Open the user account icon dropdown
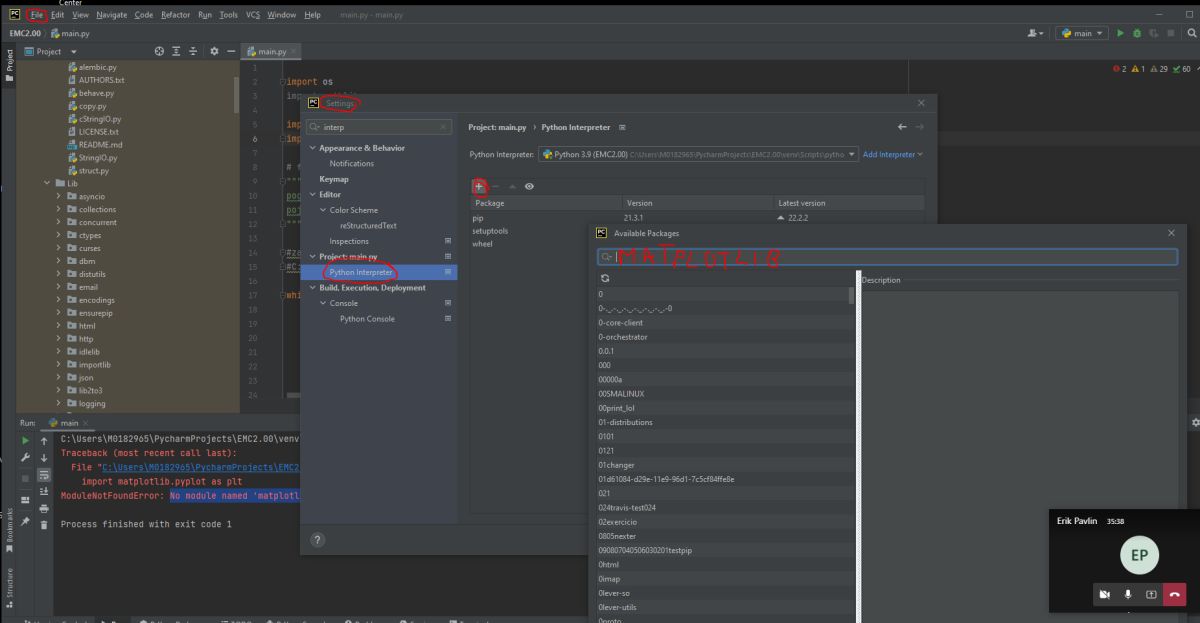 tap(1036, 33)
